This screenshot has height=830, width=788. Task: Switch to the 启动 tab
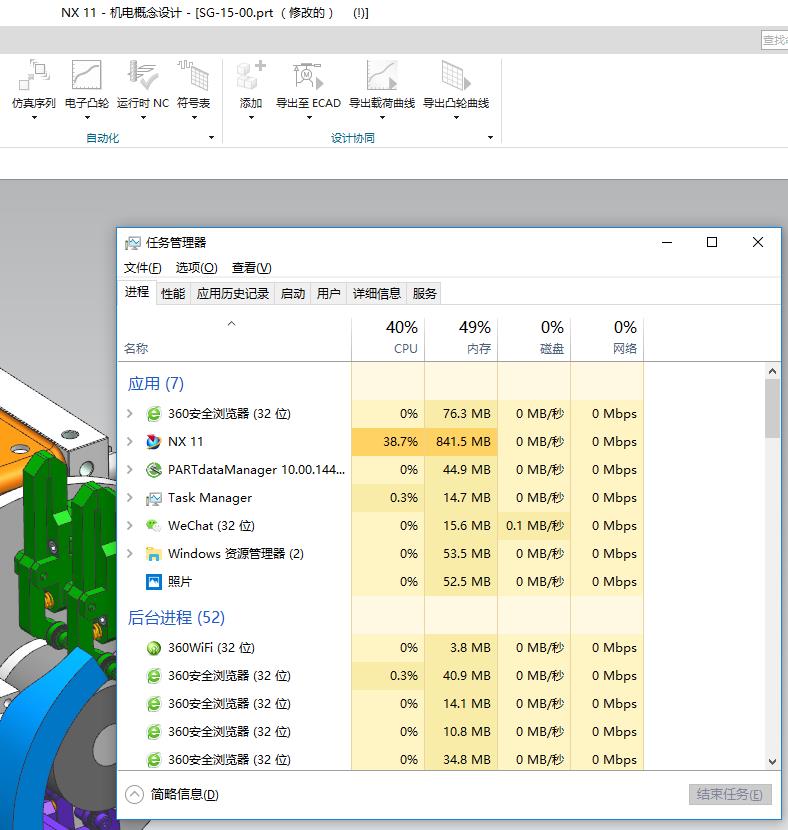pyautogui.click(x=293, y=293)
